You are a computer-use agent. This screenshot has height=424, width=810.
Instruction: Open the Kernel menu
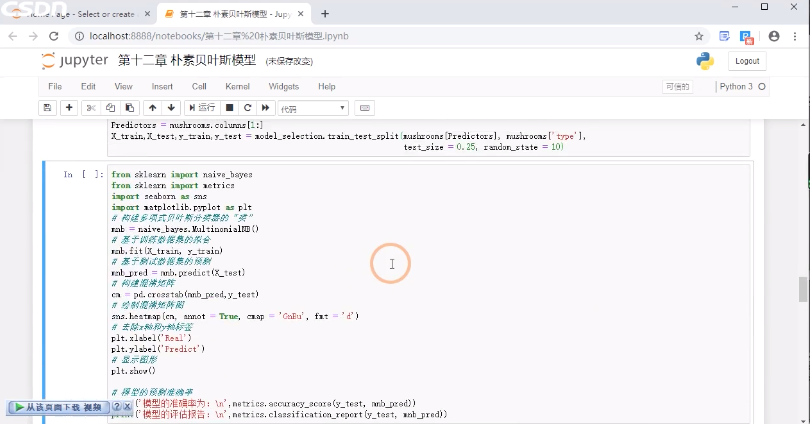[237, 86]
